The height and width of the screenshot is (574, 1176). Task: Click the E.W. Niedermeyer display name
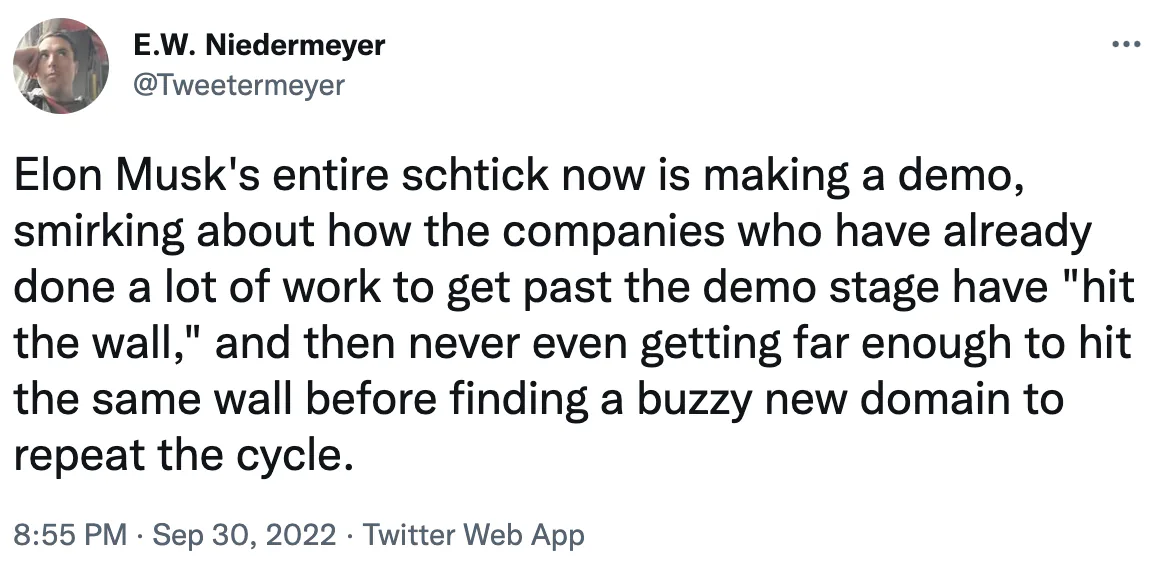coord(259,46)
